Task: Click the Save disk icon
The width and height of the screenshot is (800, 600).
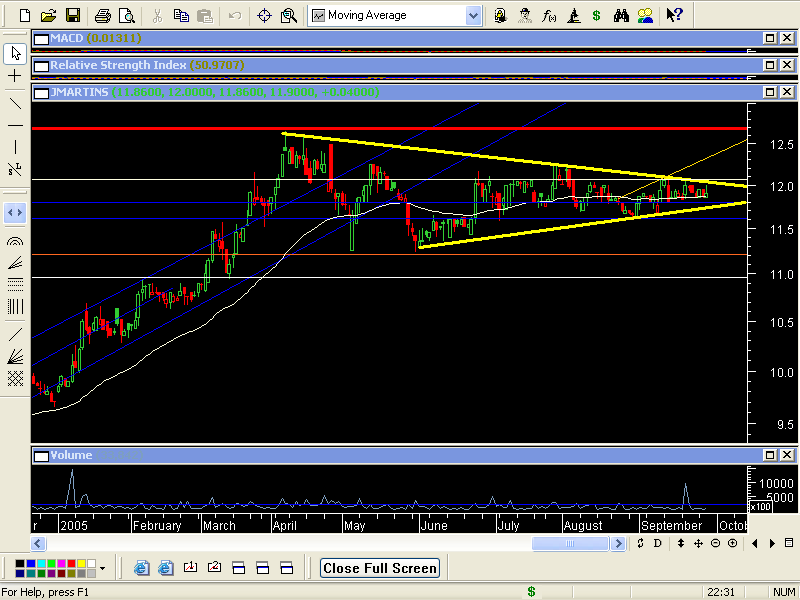Action: 72,15
